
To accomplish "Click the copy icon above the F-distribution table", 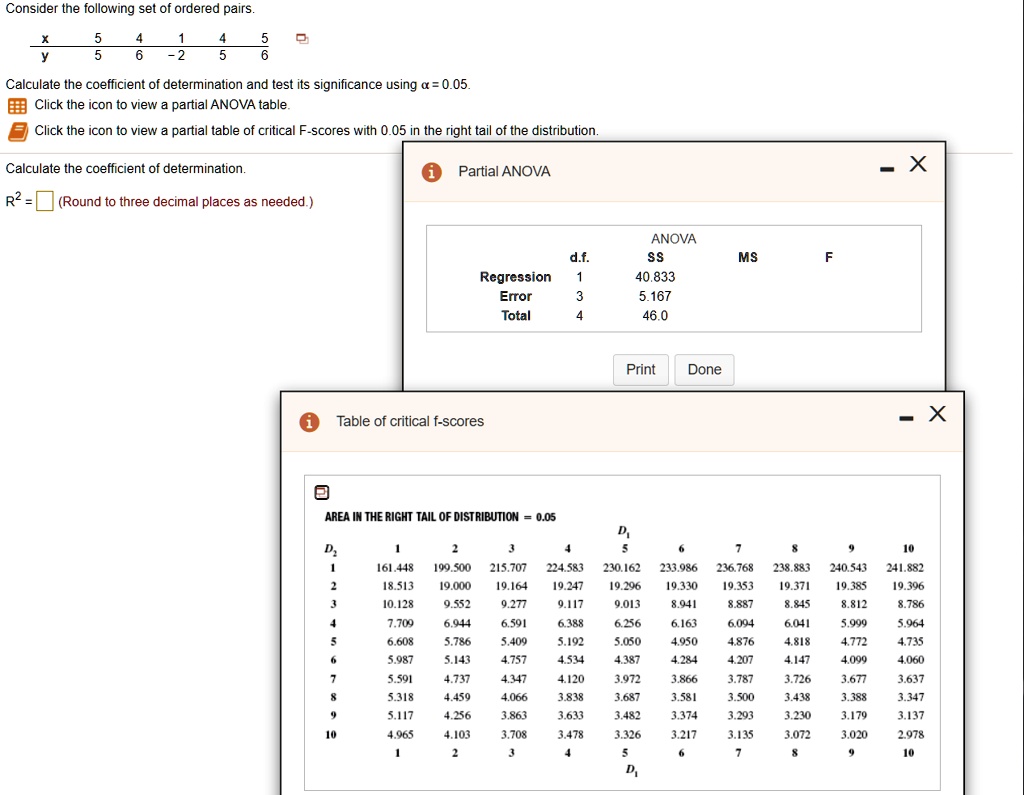I will coord(322,491).
